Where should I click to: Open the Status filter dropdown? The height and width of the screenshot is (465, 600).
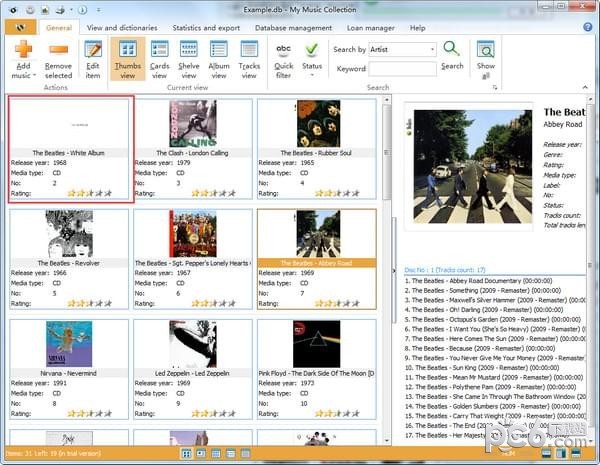312,60
